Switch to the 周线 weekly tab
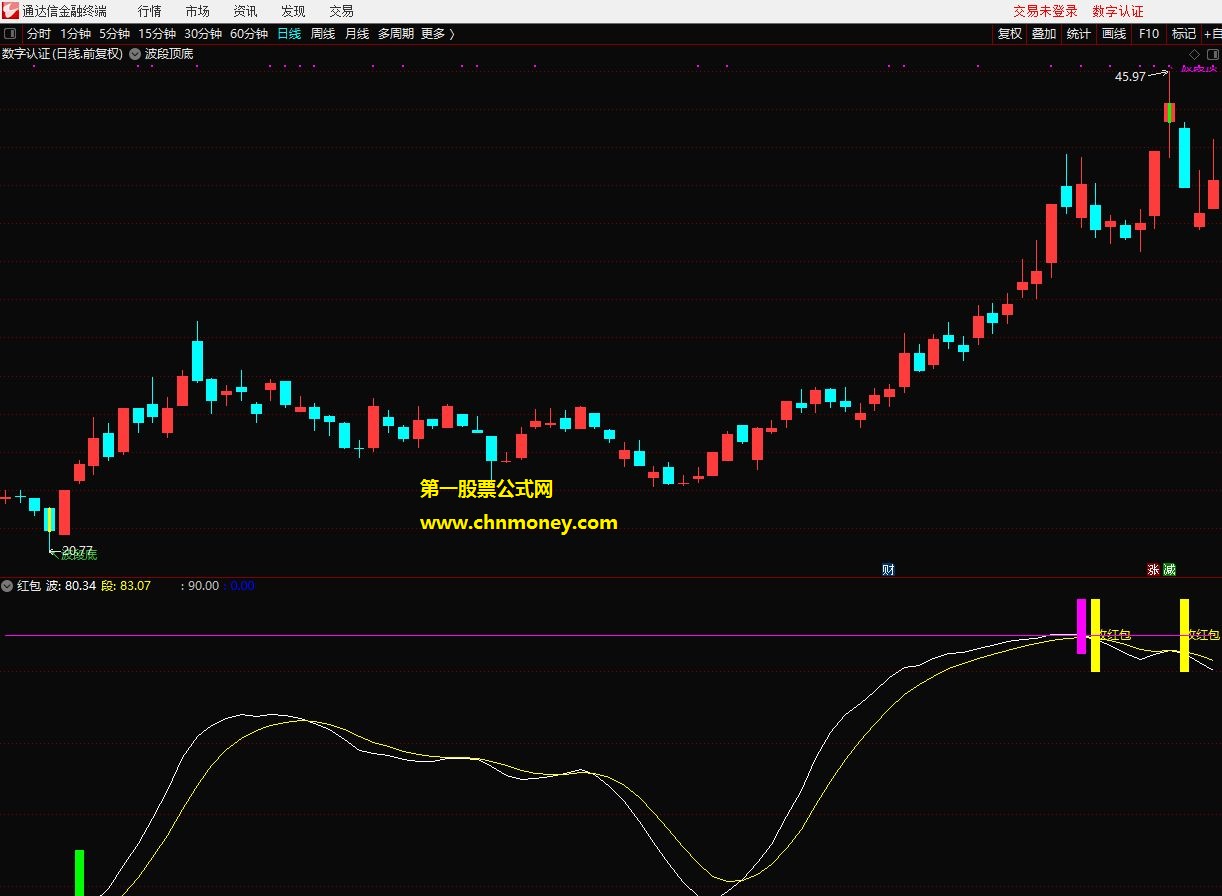Screen dimensions: 1222x896 click(x=323, y=34)
